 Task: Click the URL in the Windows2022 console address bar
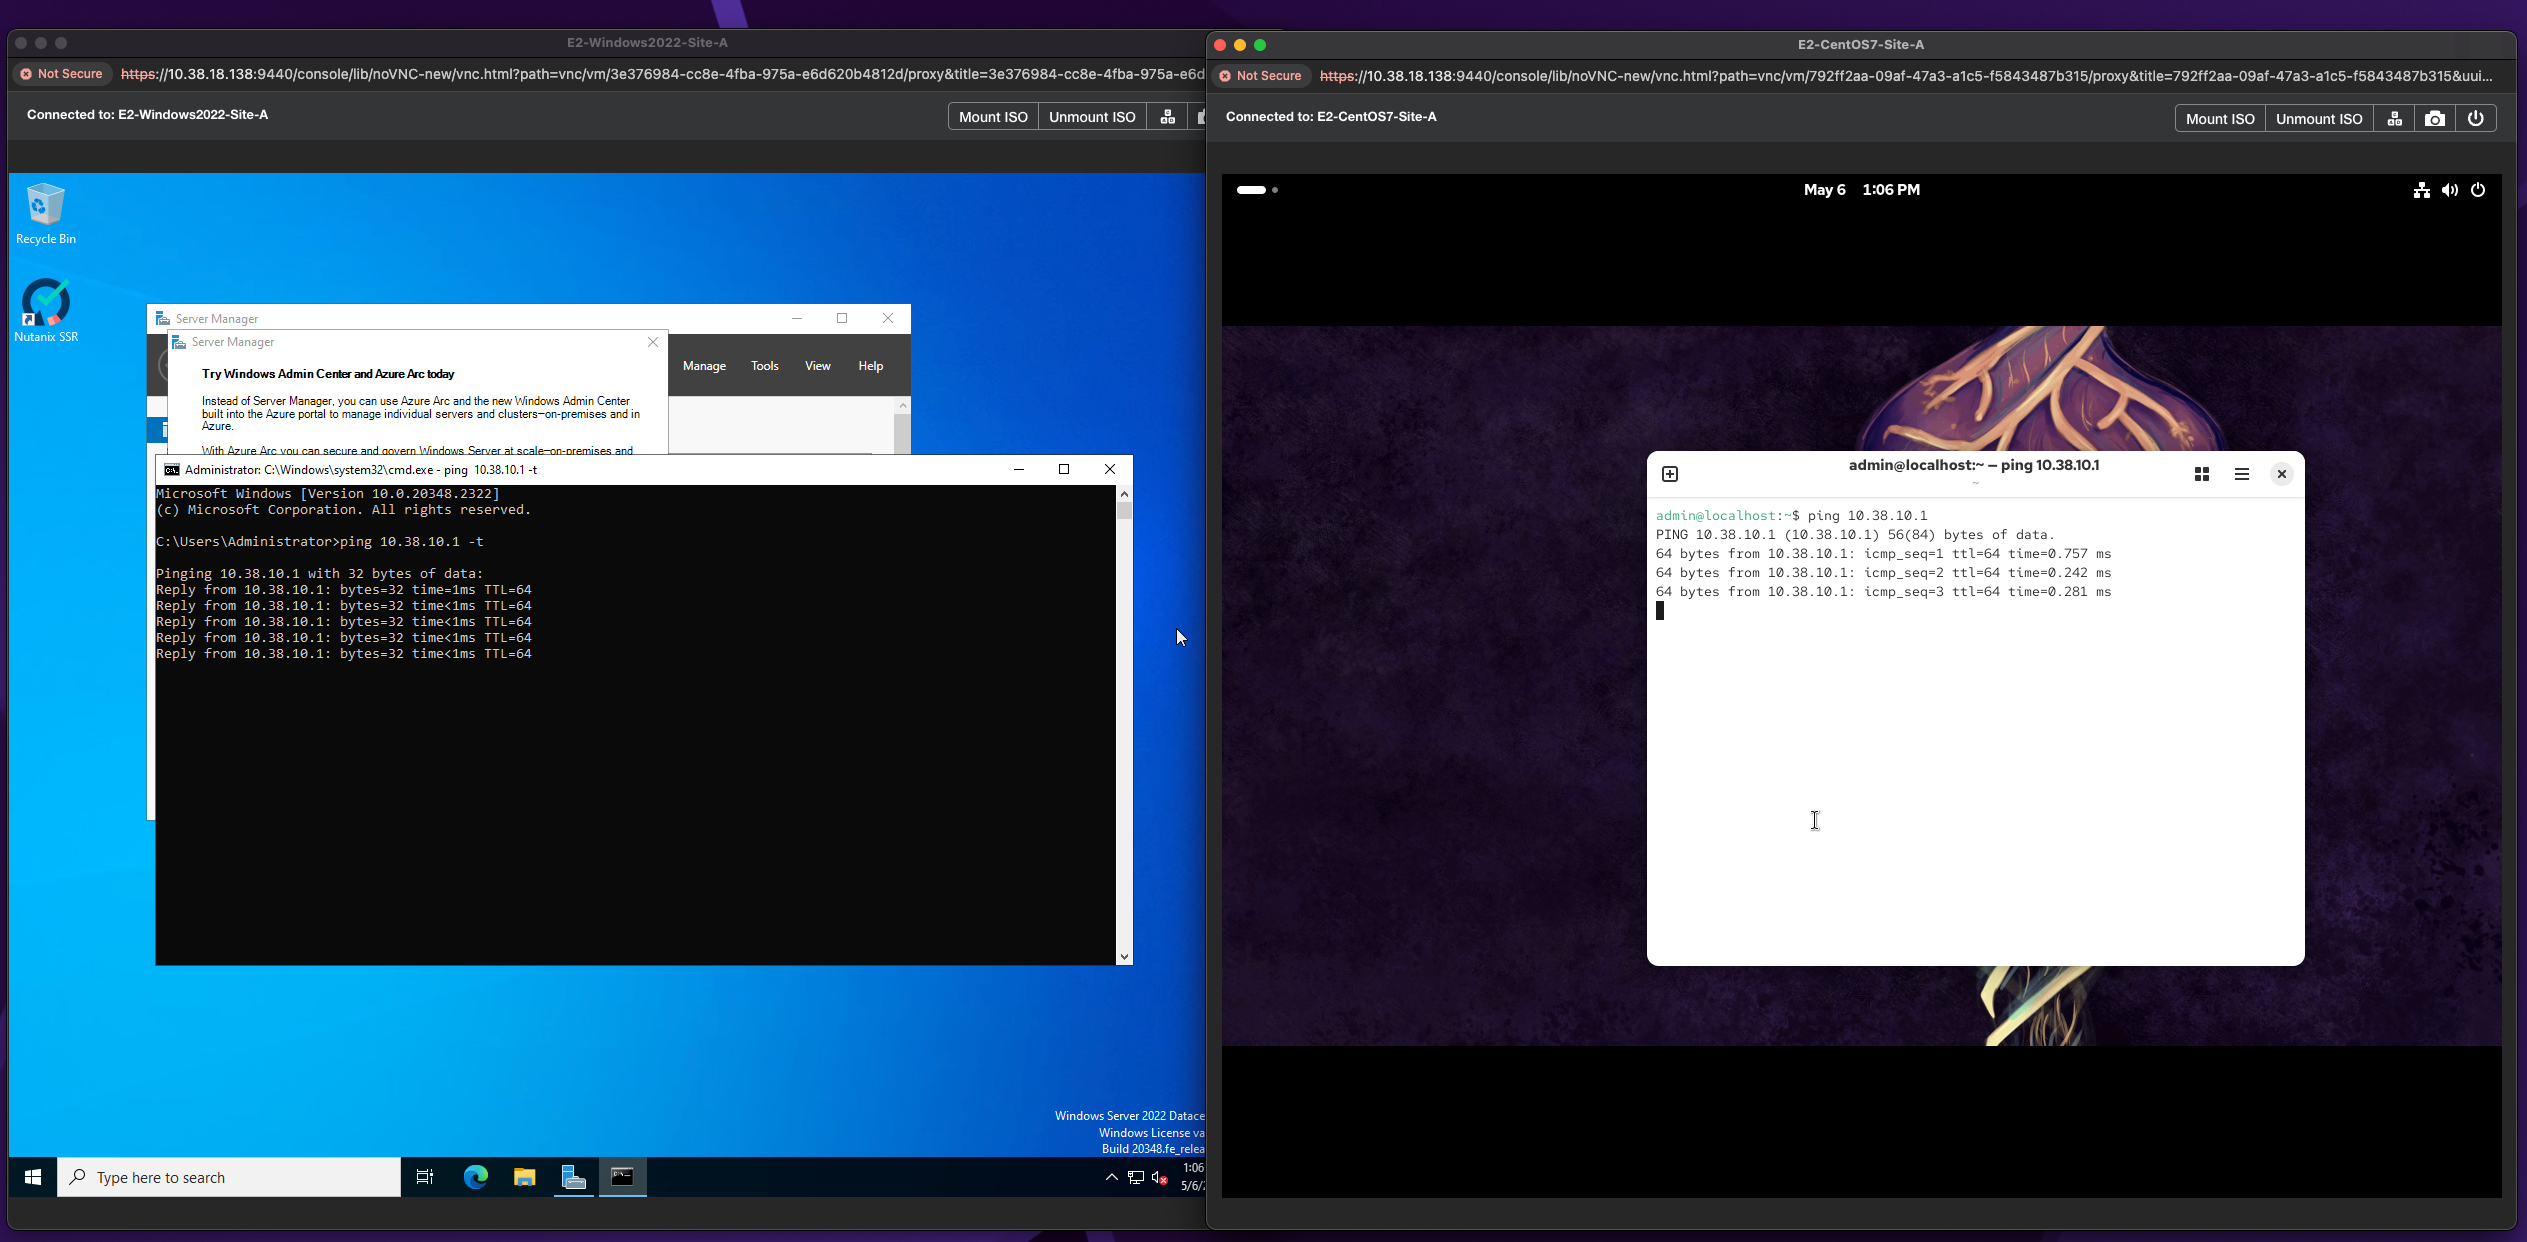662,74
